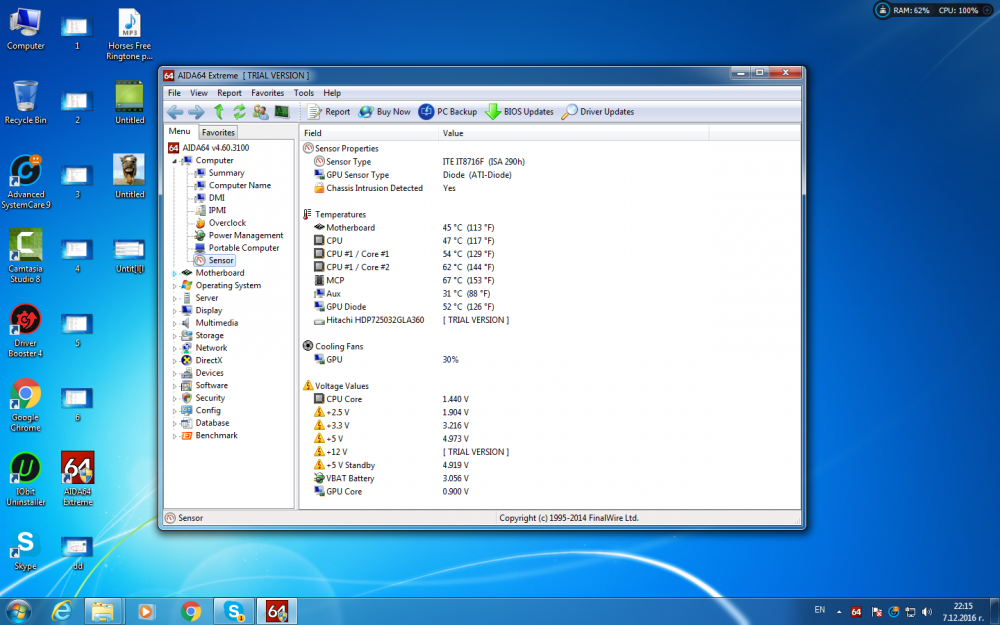Open Camtasia Studio 8 desktop icon

(x=26, y=256)
